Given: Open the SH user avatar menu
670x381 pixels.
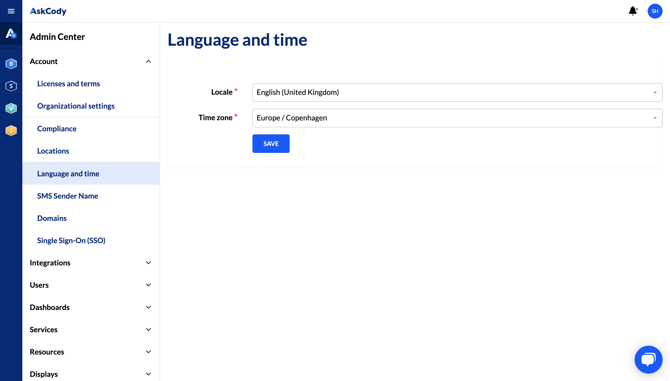Looking at the screenshot, I should click(655, 11).
